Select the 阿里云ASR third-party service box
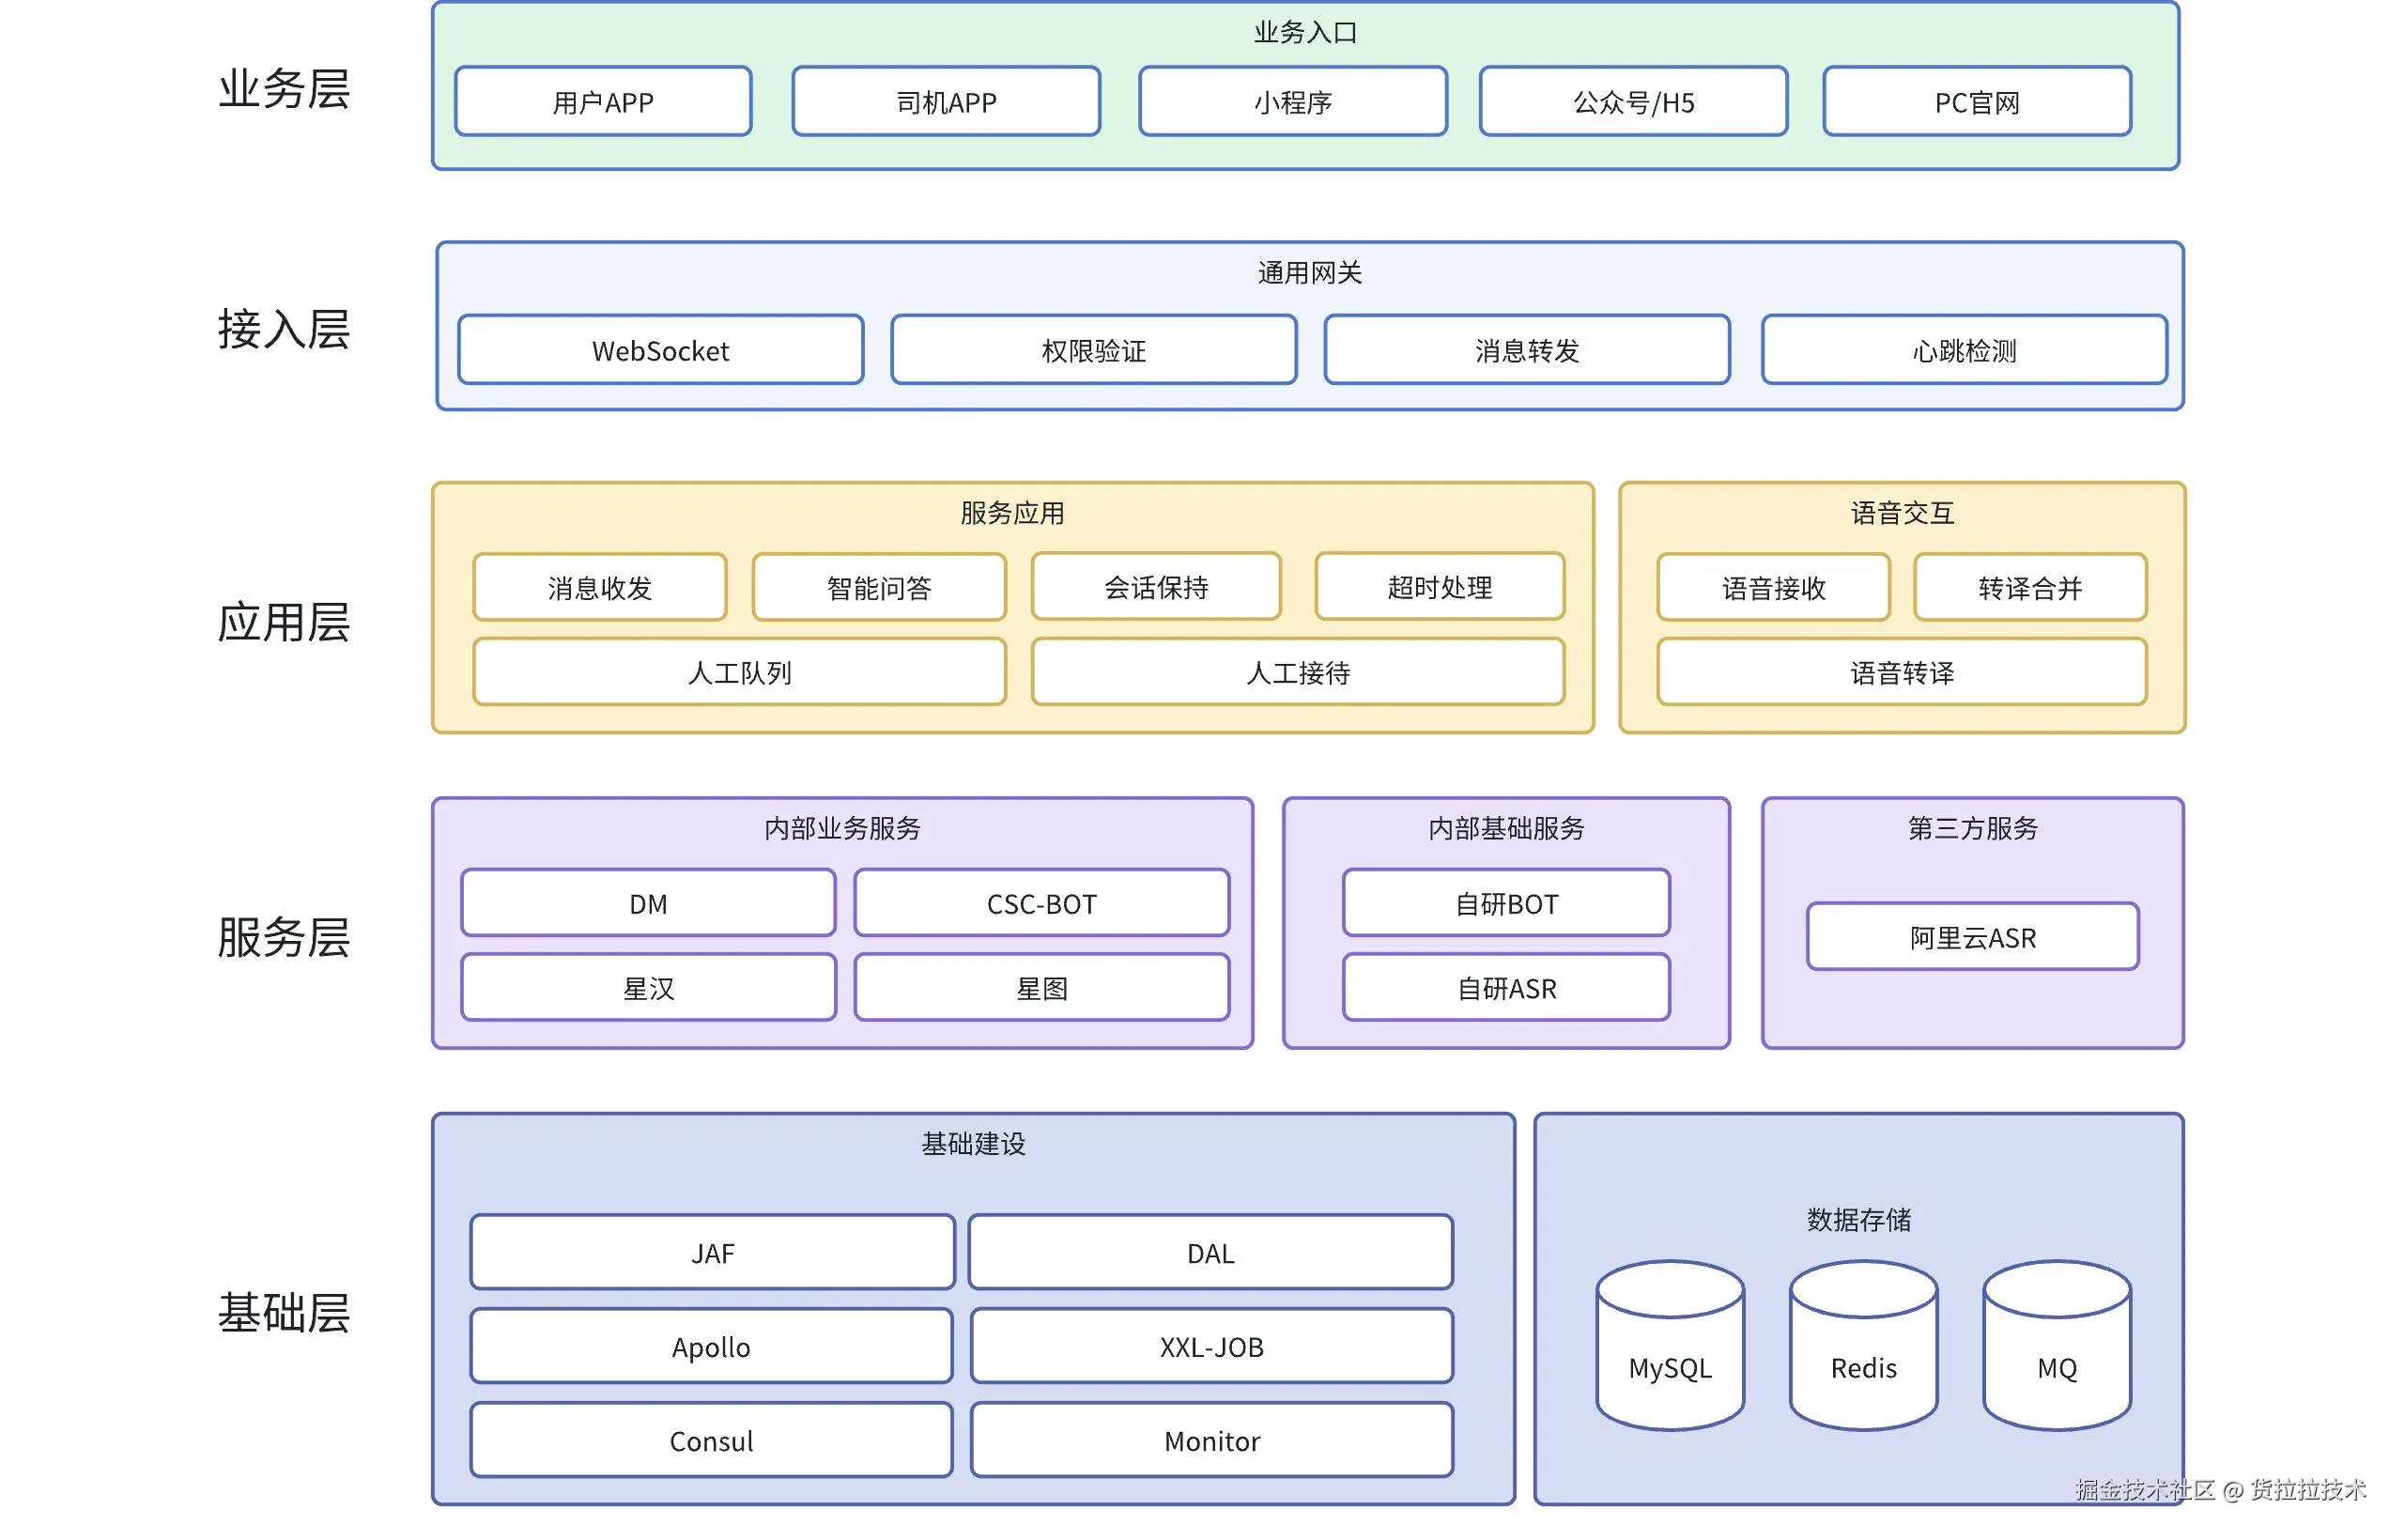Image resolution: width=2404 pixels, height=1540 pixels. (1971, 936)
